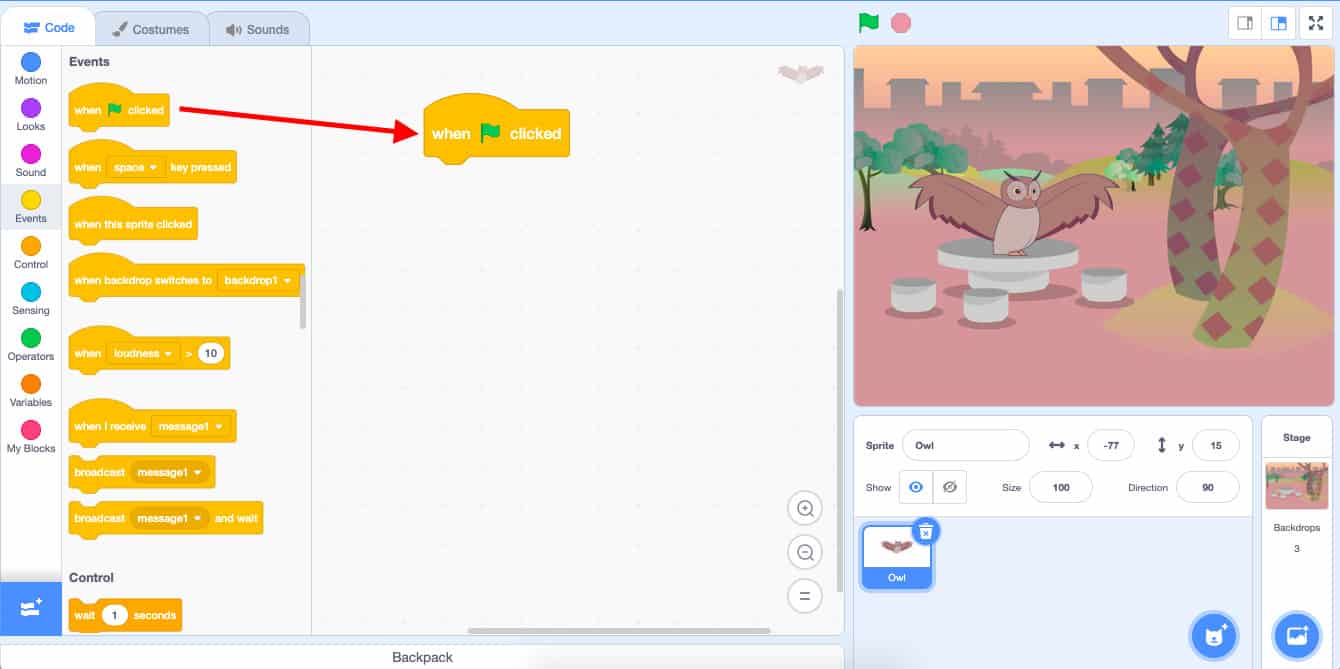The image size is (1340, 669).
Task: Open the loudness dropdown menu
Action: (144, 354)
